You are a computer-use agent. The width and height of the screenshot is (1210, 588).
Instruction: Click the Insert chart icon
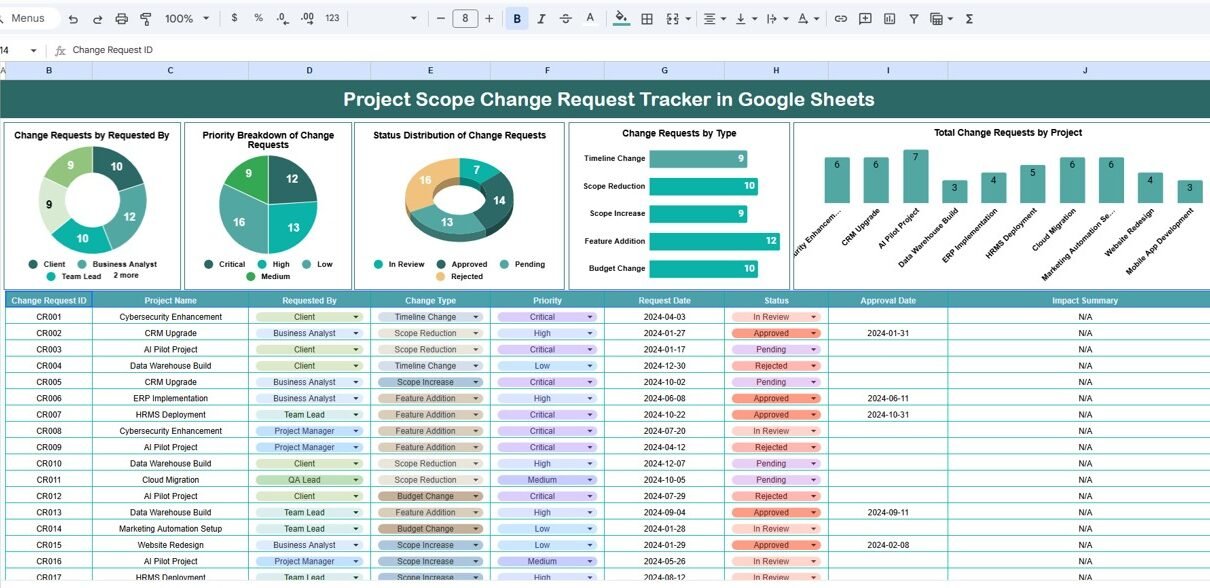pos(889,19)
